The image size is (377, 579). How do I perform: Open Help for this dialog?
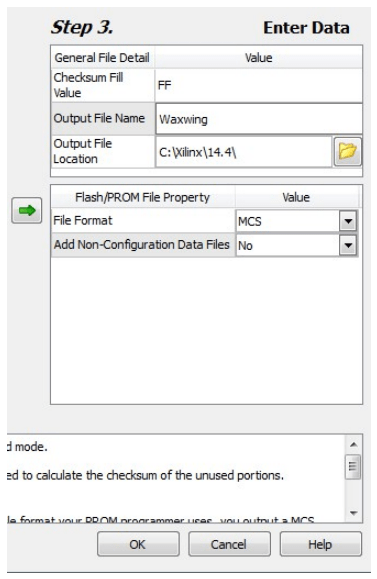click(x=321, y=544)
